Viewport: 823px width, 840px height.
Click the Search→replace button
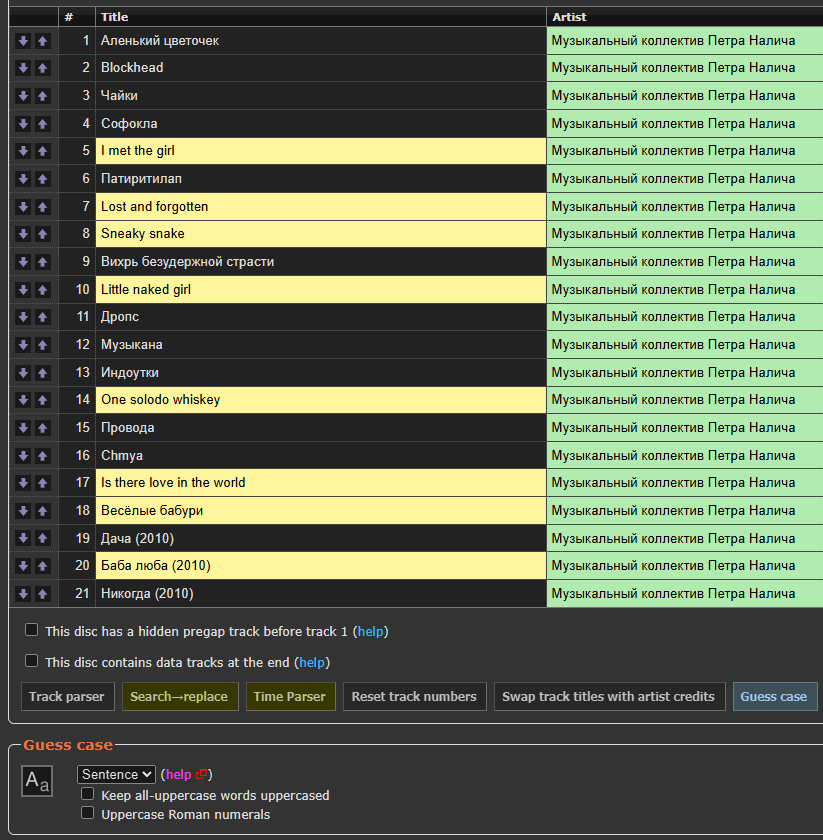pyautogui.click(x=180, y=696)
